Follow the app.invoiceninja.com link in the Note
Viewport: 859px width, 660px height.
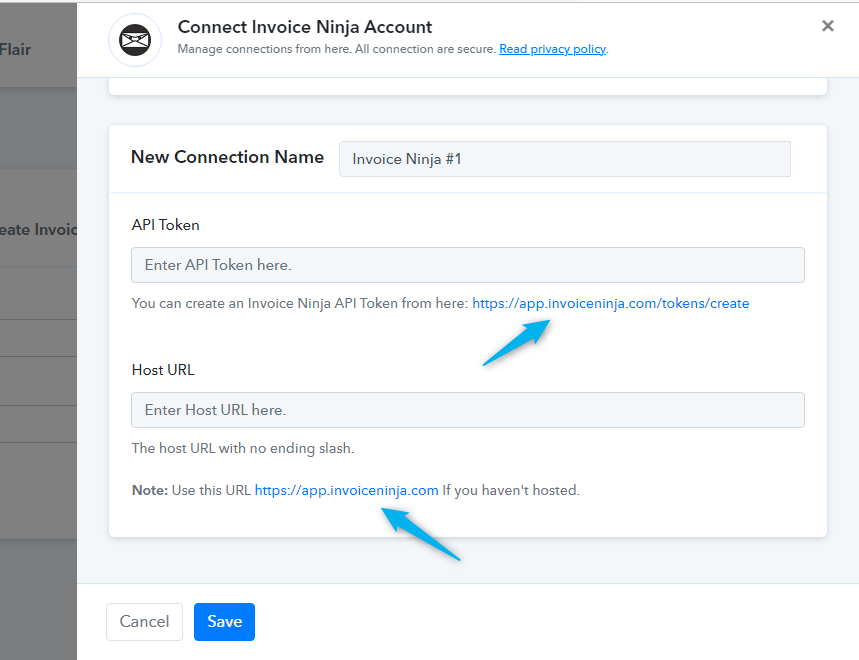point(346,490)
